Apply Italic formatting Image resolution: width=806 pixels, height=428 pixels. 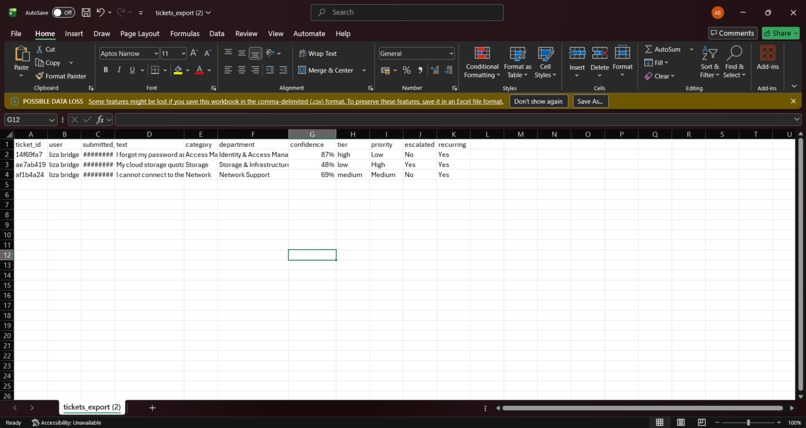pos(119,70)
